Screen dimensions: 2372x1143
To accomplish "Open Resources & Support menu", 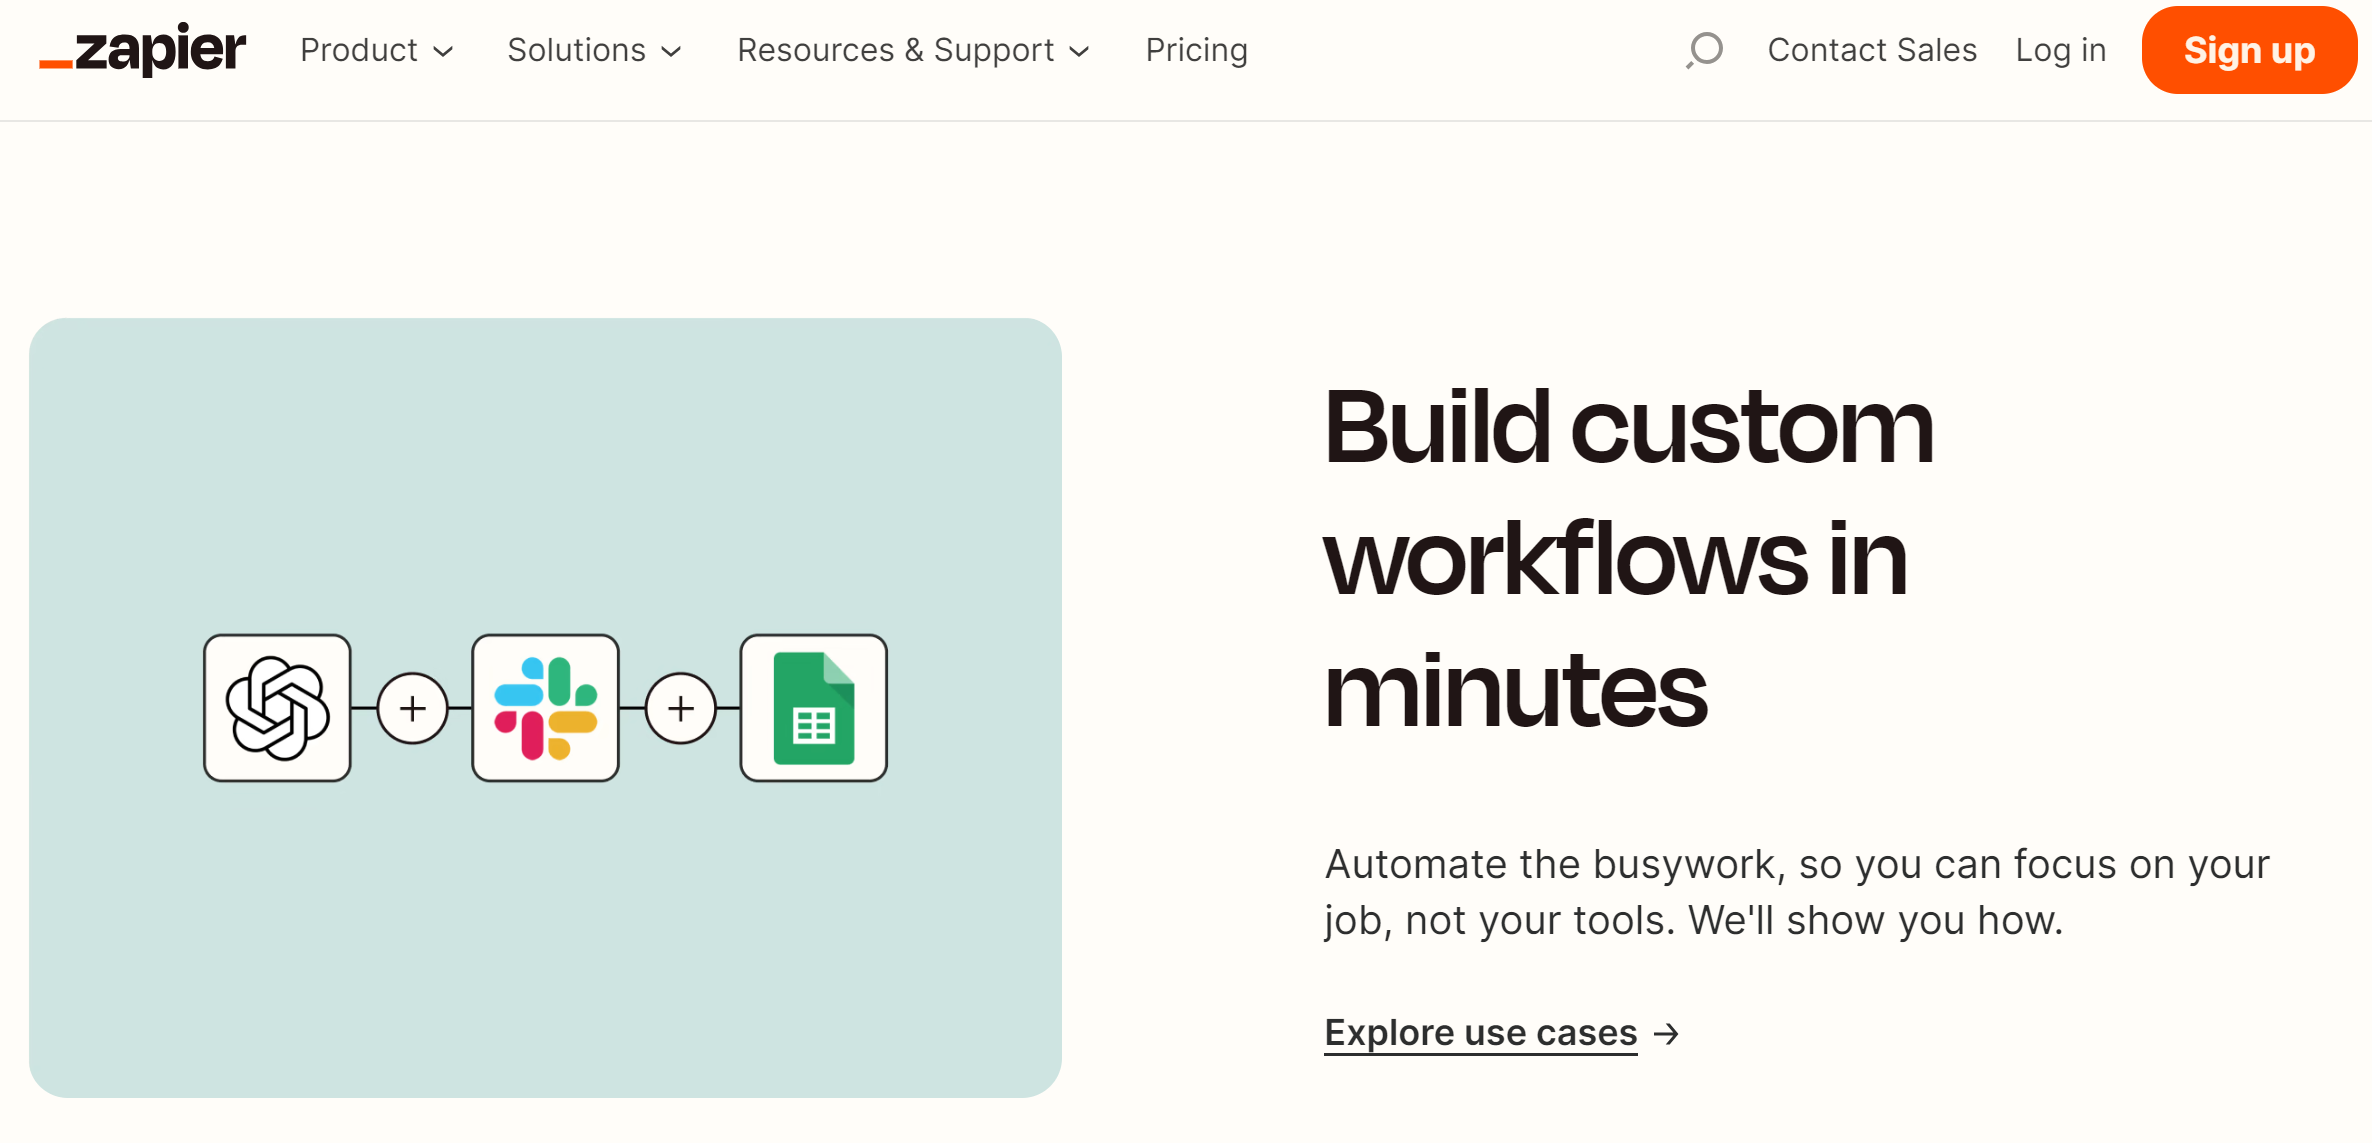I will coord(895,50).
